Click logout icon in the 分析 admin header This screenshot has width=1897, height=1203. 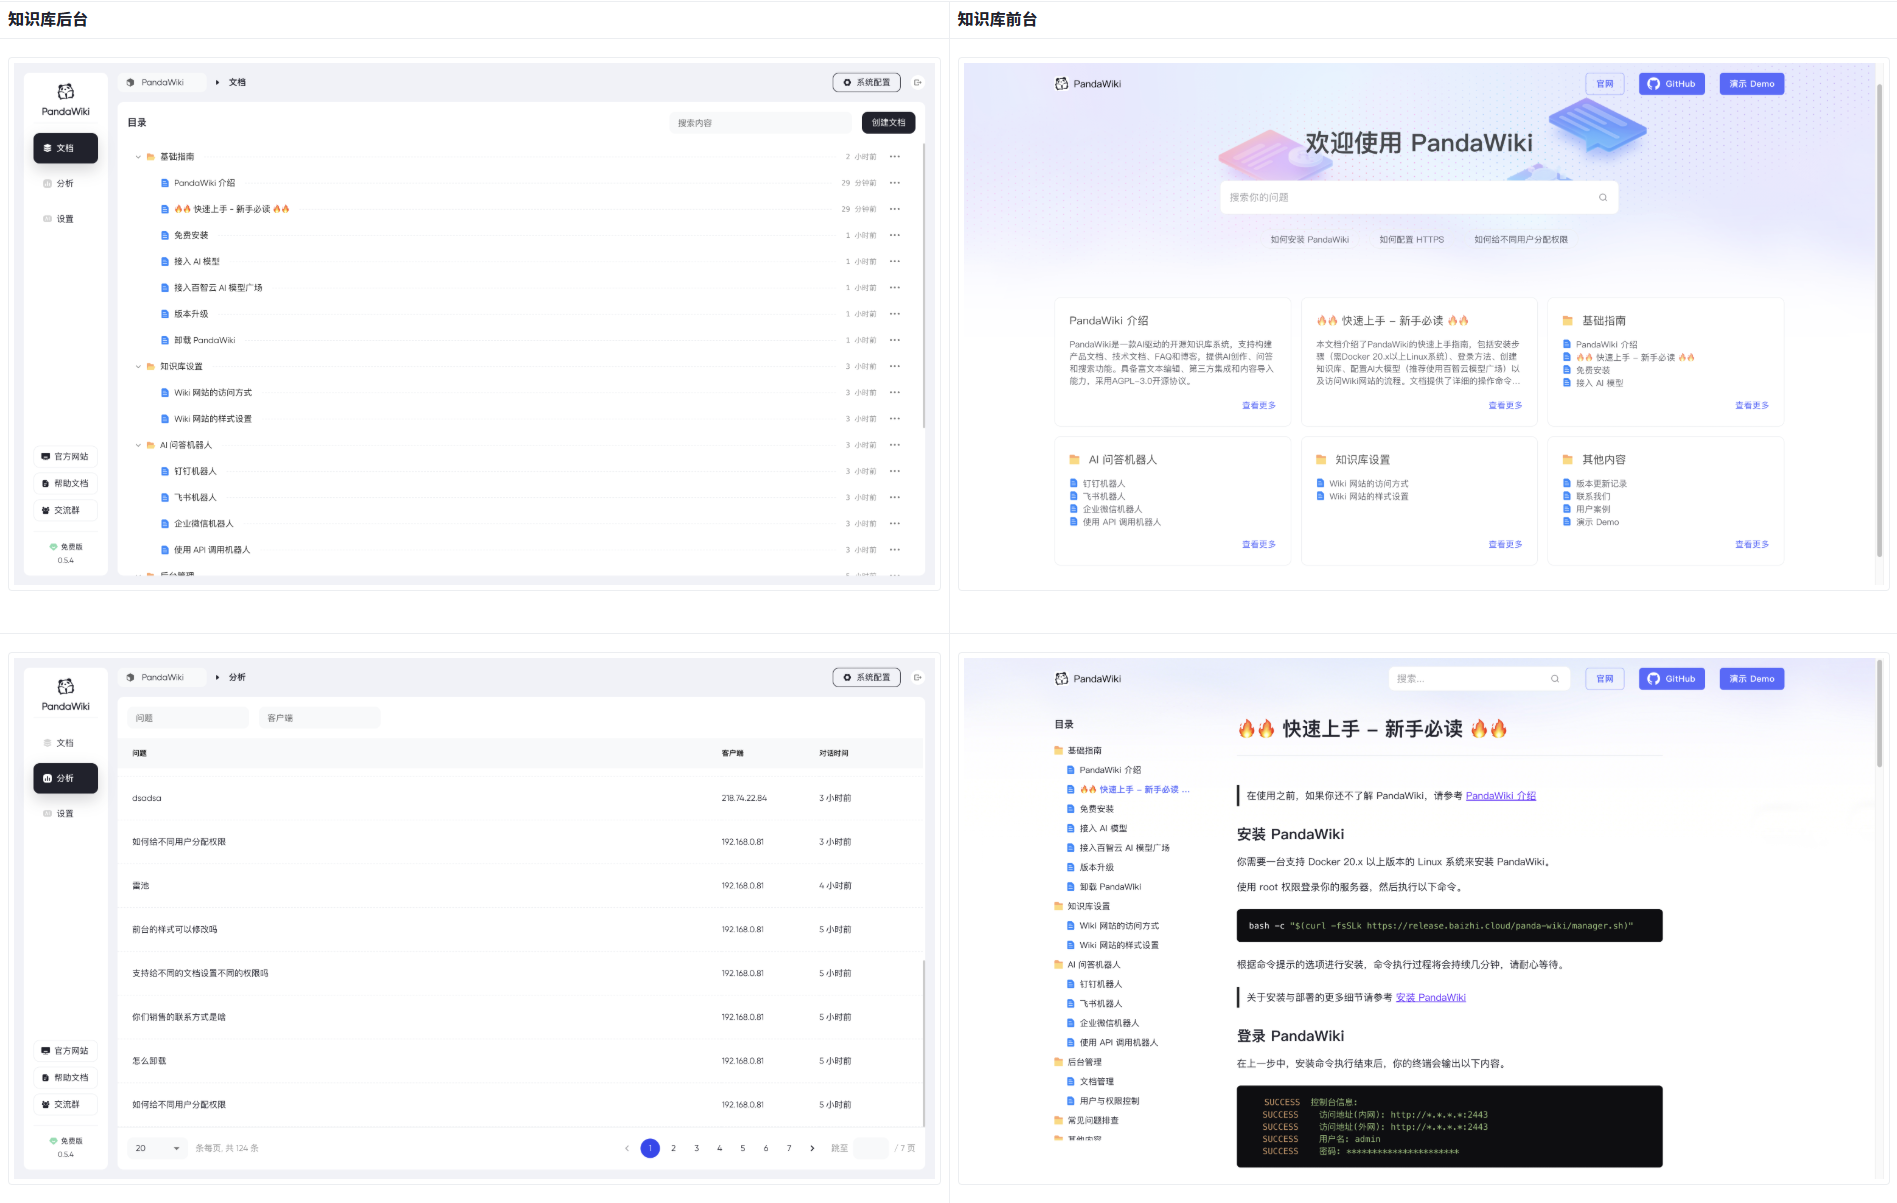click(x=918, y=677)
